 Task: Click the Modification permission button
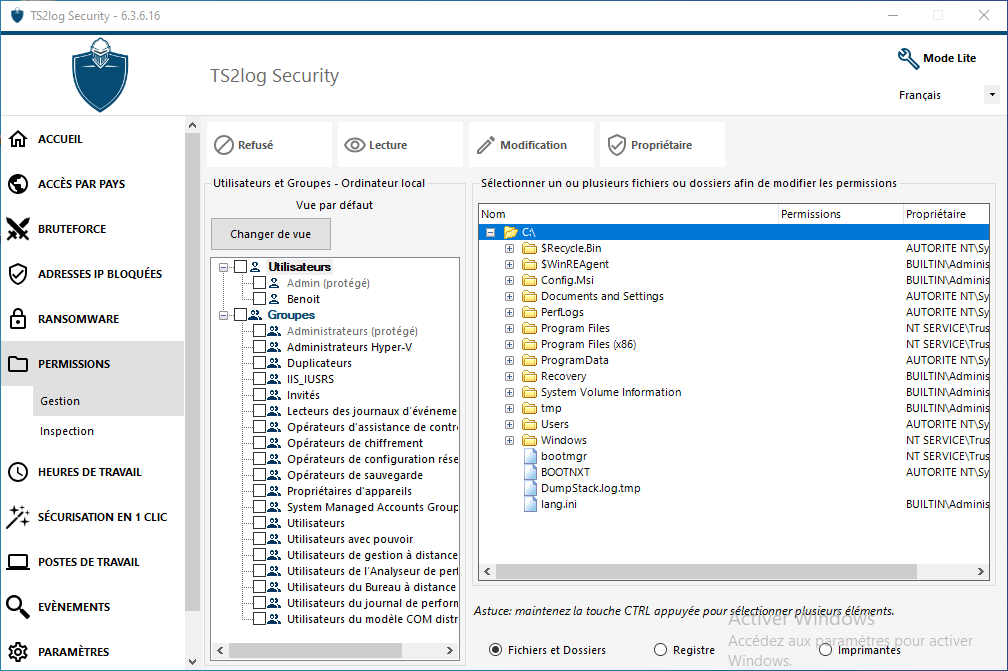[532, 145]
